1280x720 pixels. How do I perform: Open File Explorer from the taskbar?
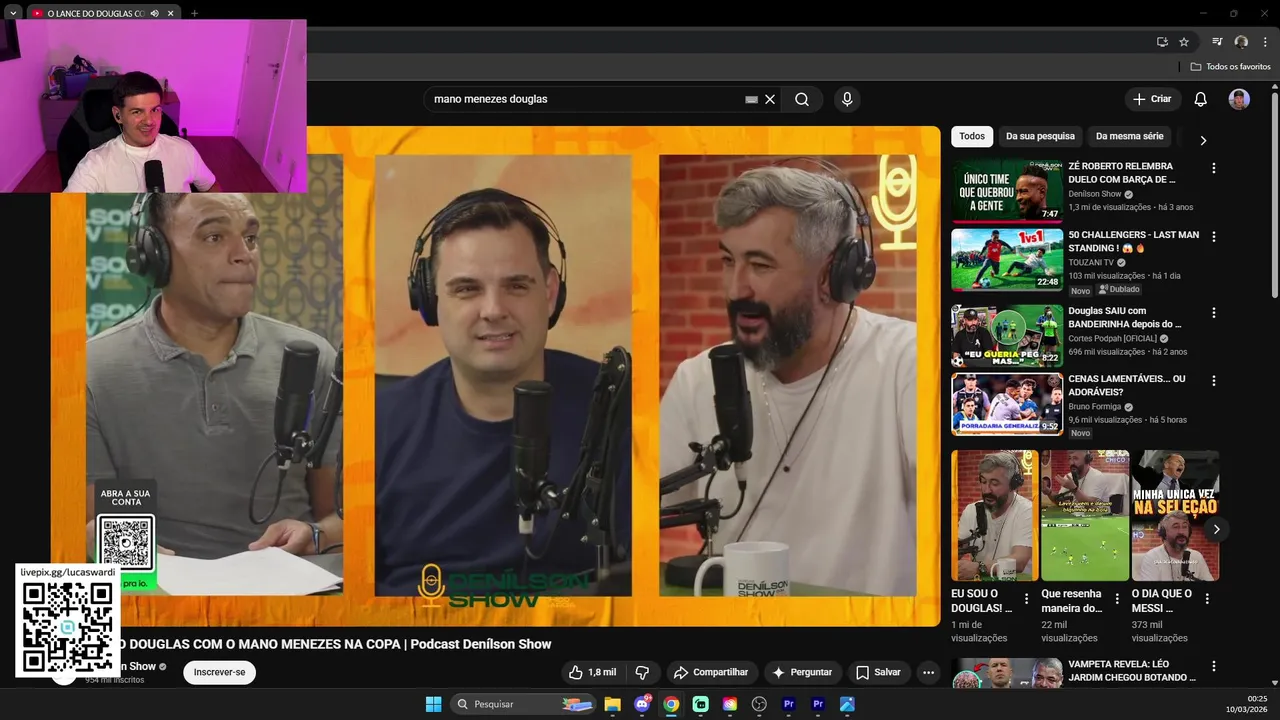tap(612, 704)
